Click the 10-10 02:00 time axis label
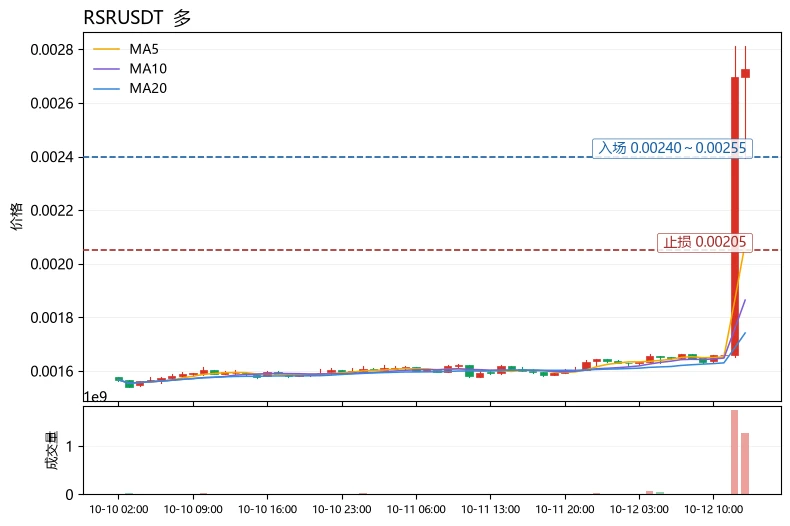 118,509
